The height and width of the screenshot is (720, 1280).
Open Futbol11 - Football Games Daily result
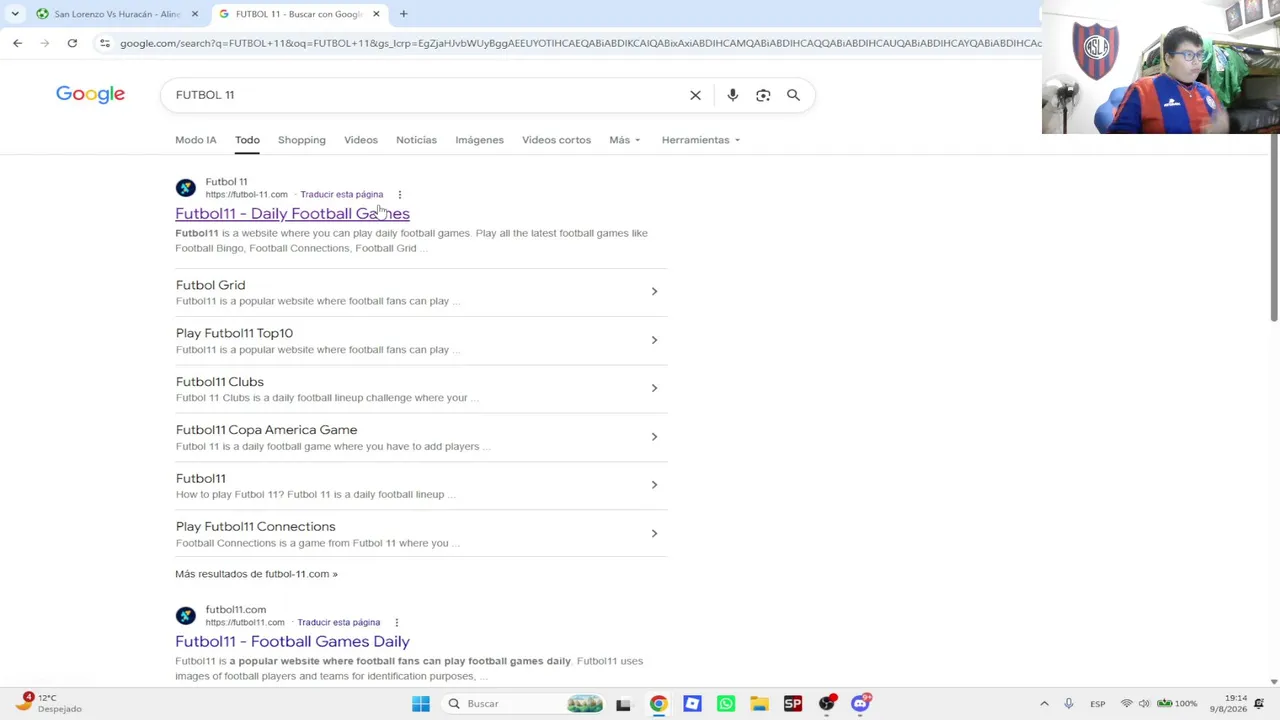(x=292, y=641)
